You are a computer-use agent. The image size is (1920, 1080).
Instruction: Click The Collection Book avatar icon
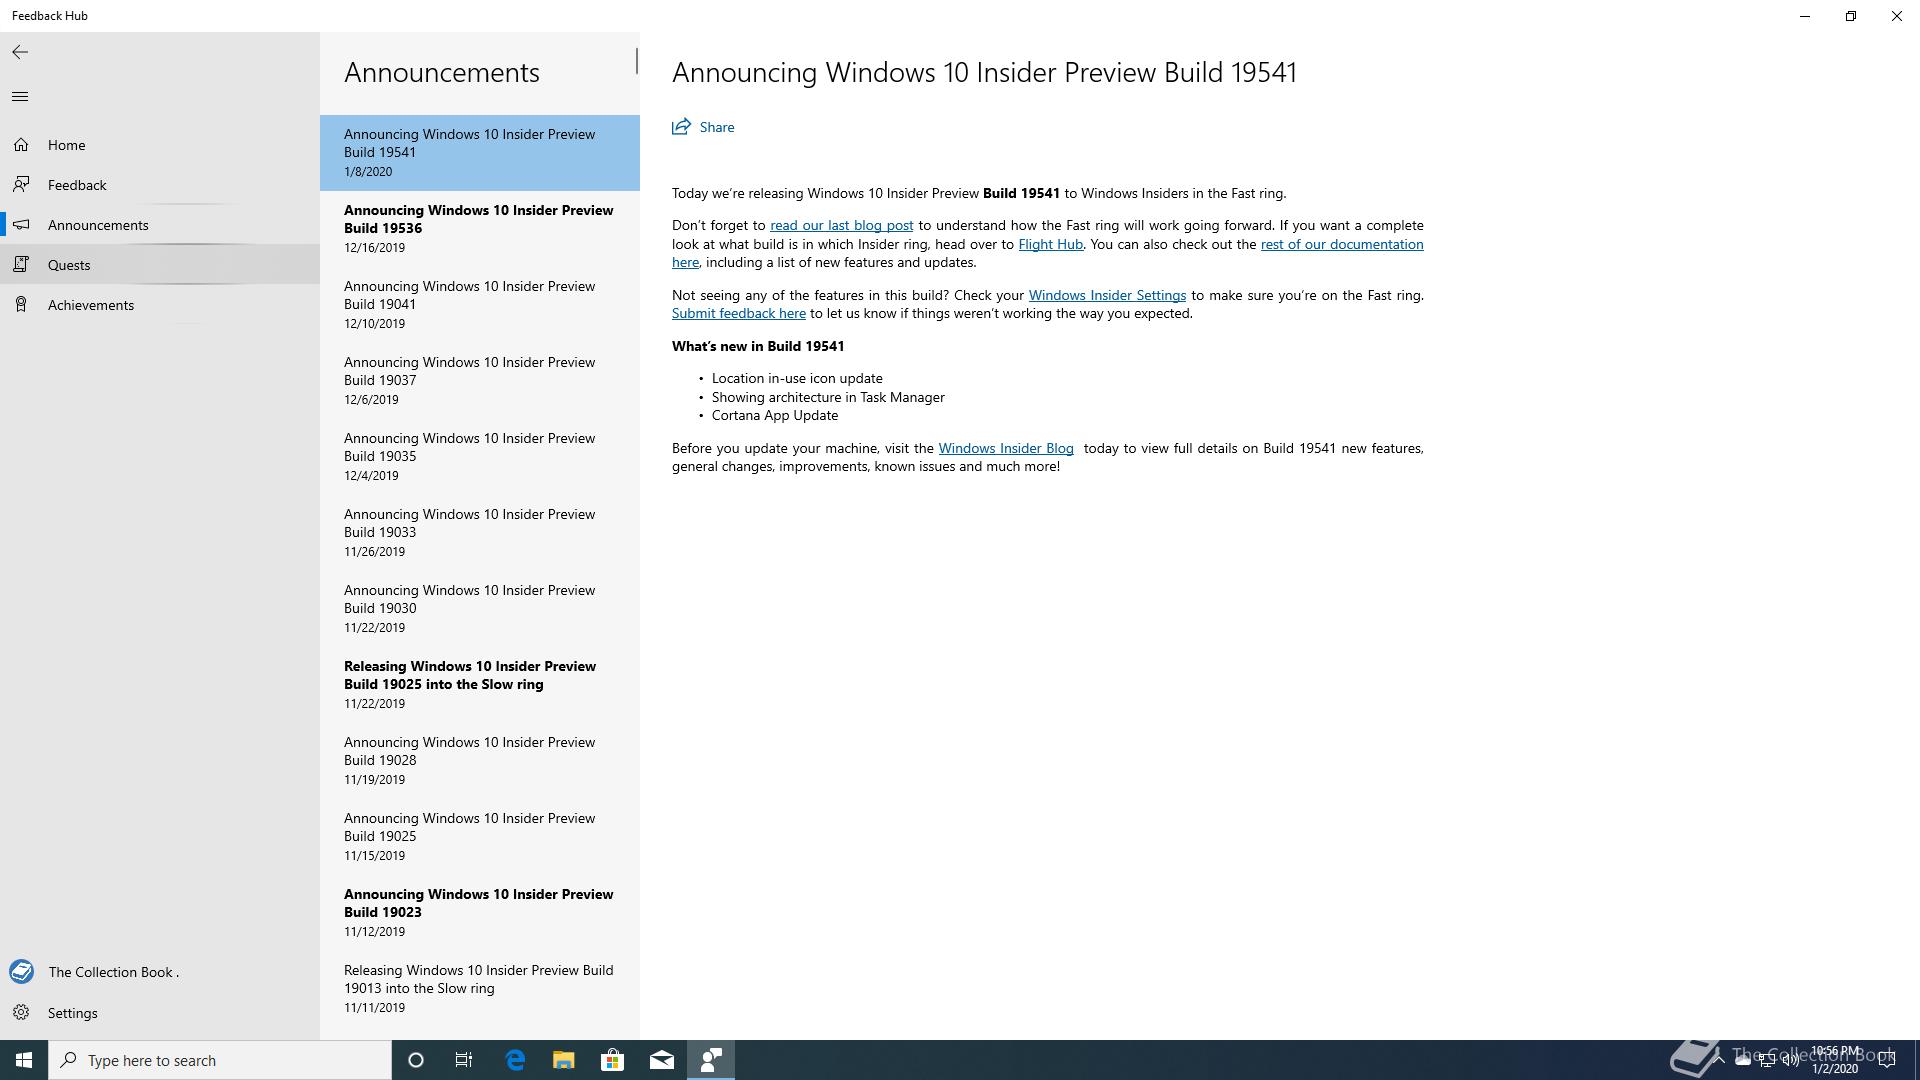pos(21,972)
